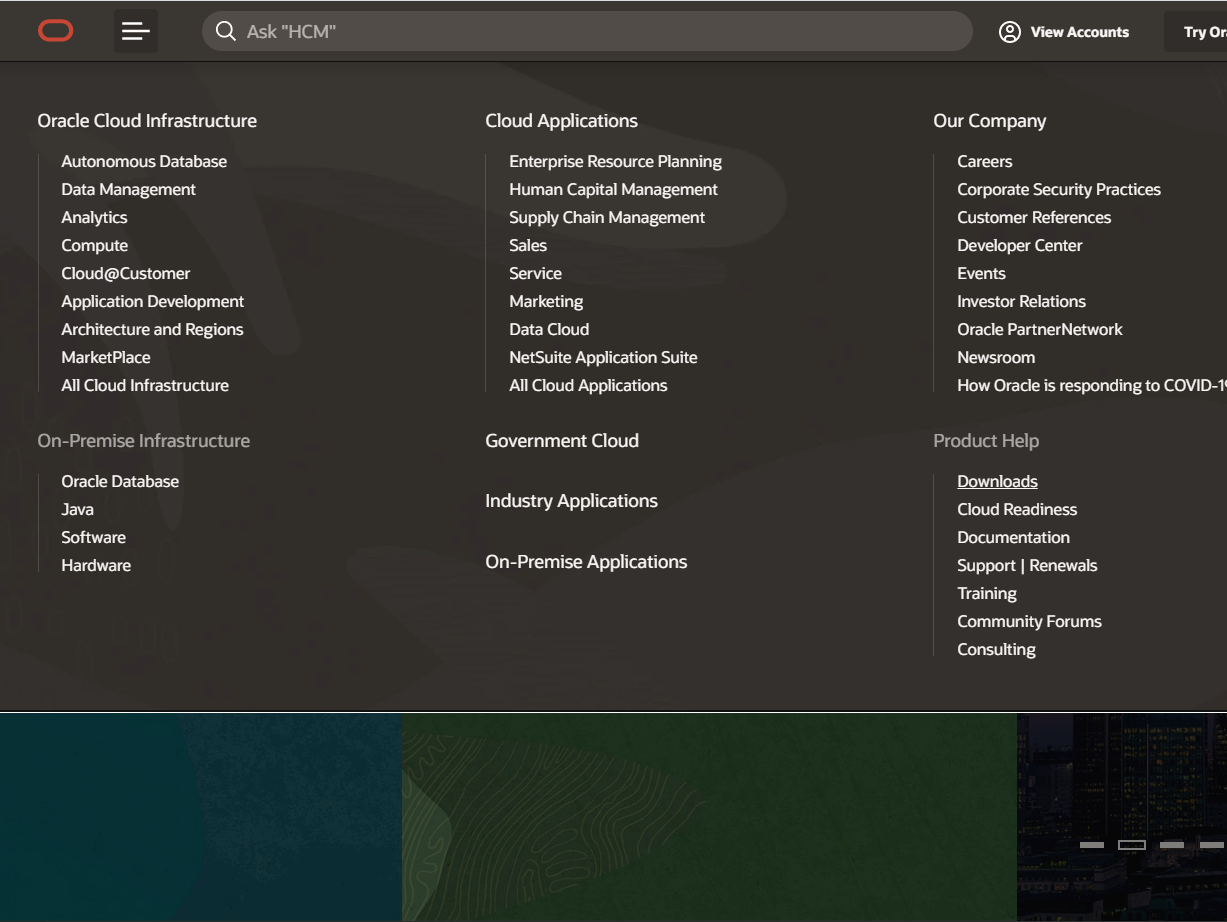Screen dimensions: 1227x922
Task: Open Supply Chain Management
Action: pos(607,218)
